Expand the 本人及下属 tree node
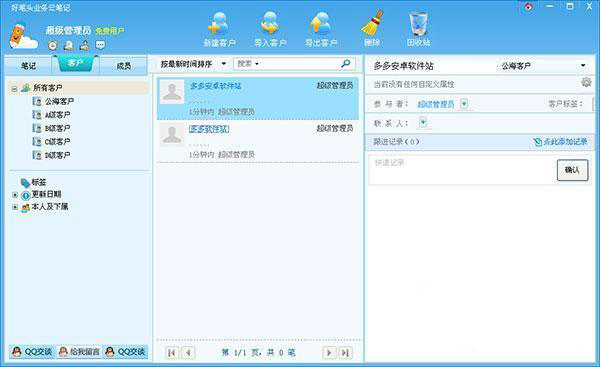 (15, 207)
